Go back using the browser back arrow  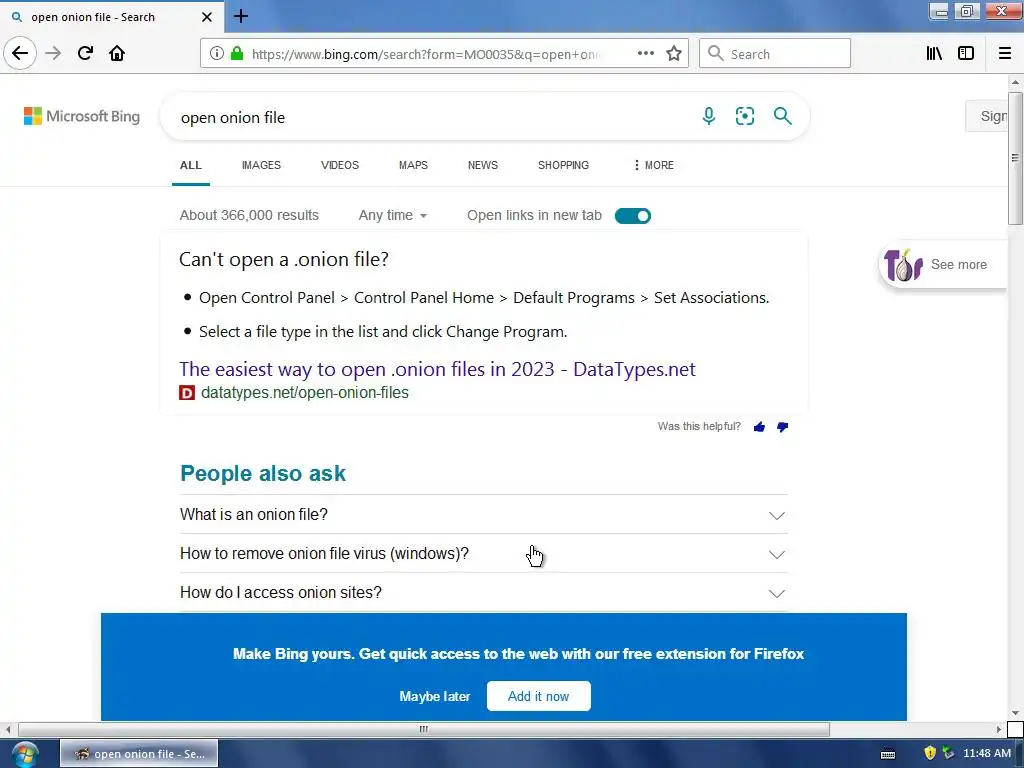tap(20, 53)
